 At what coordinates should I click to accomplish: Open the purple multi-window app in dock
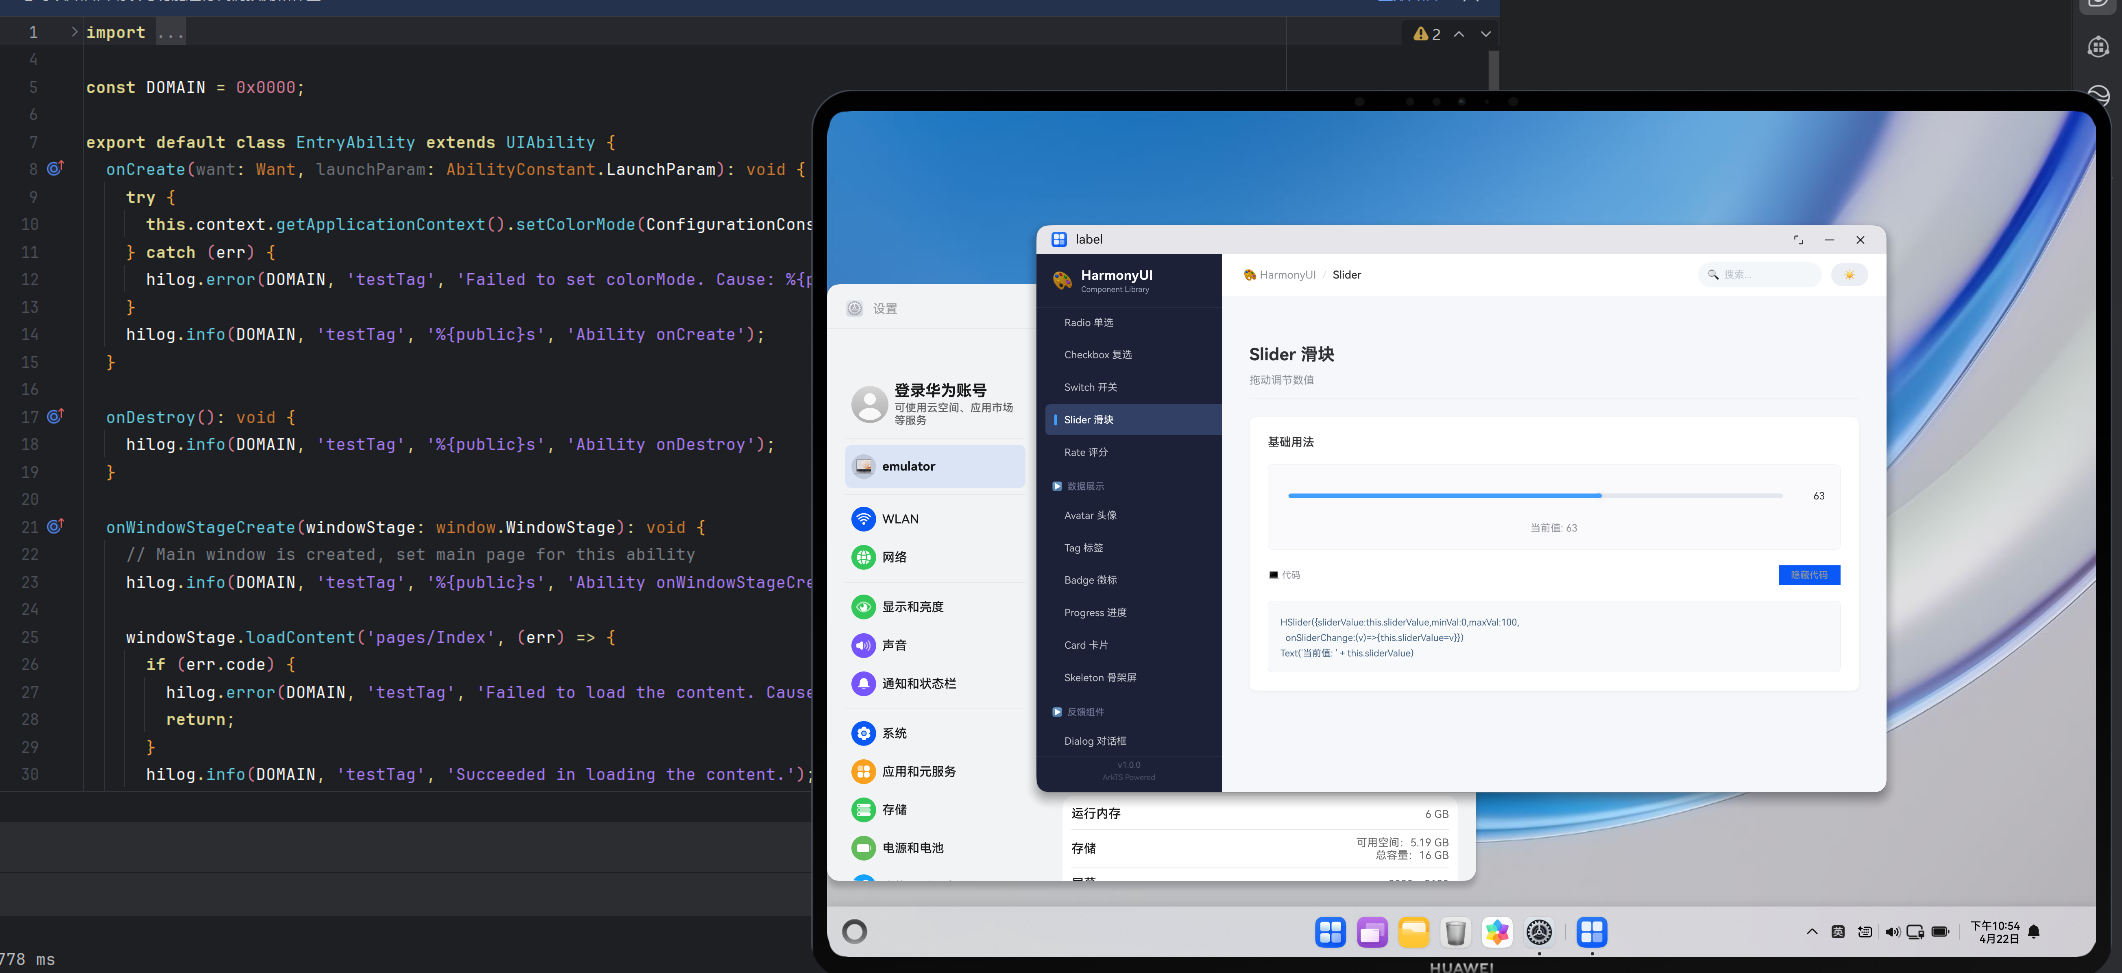1372,933
